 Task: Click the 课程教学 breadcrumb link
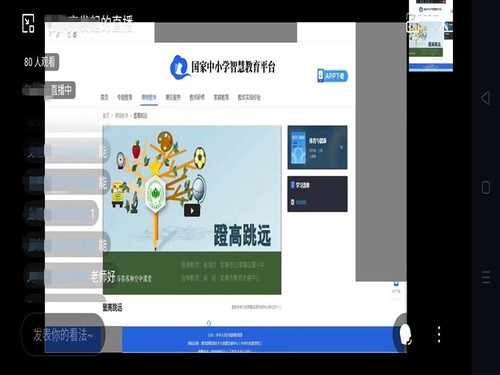click(121, 116)
